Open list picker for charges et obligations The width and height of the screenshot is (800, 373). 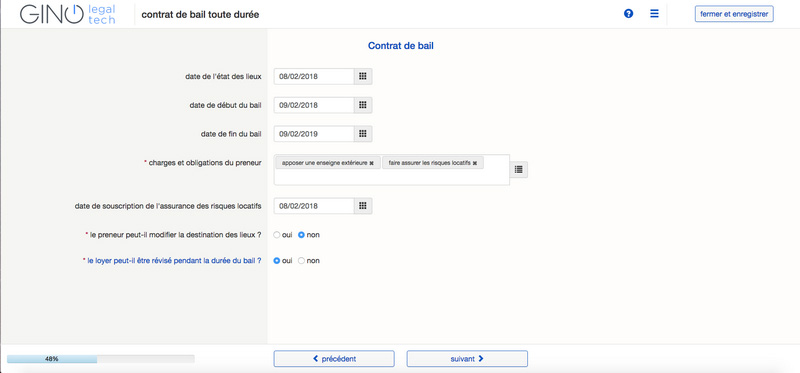(x=519, y=169)
